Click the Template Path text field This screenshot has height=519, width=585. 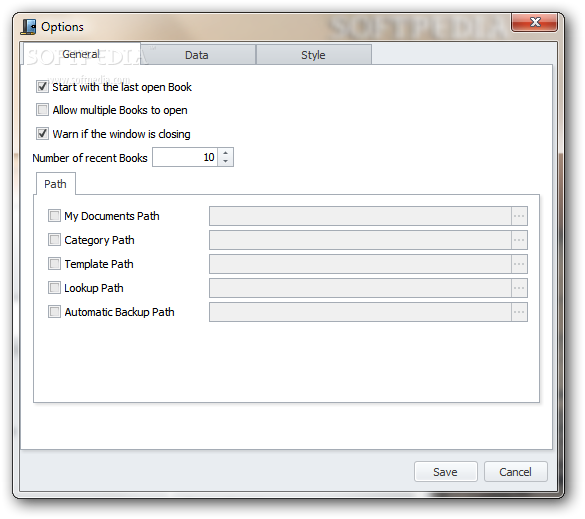pyautogui.click(x=360, y=264)
